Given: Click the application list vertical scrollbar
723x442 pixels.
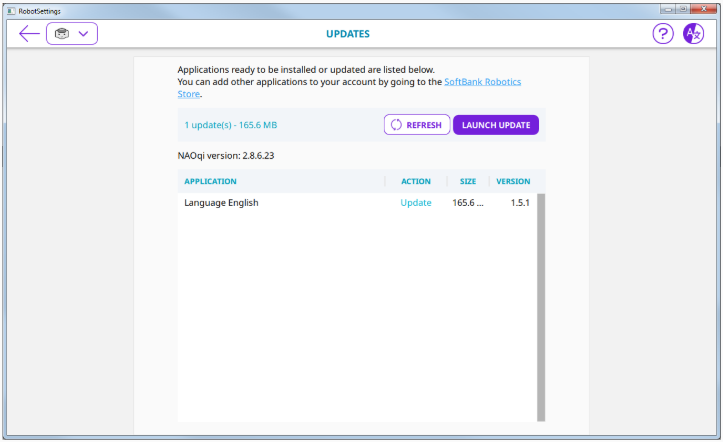Looking at the screenshot, I should coord(541,307).
